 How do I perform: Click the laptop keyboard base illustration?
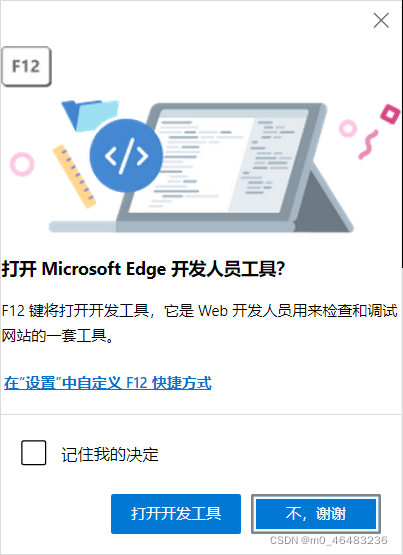(x=172, y=227)
